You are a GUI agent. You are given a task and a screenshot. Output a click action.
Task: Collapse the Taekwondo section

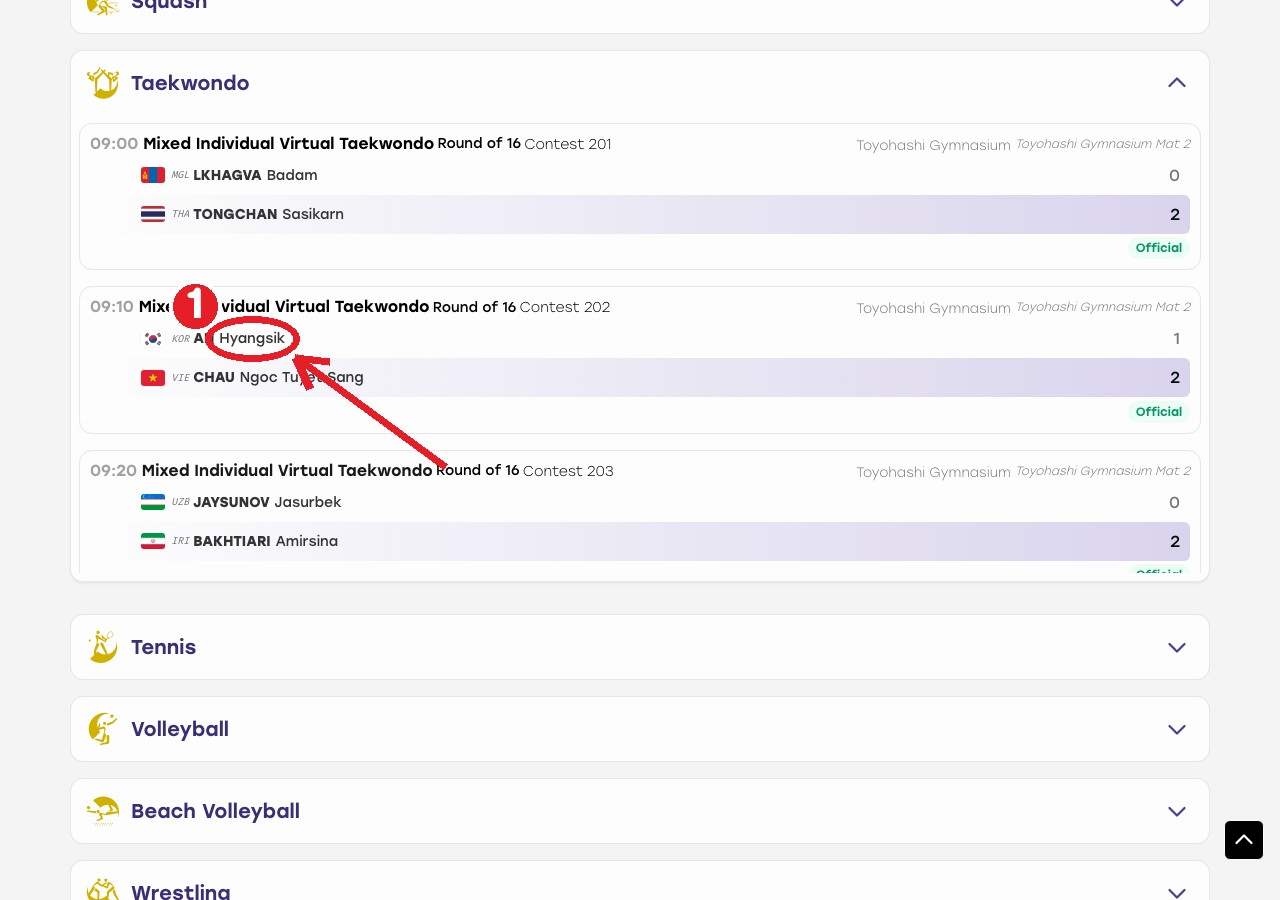pos(1177,83)
